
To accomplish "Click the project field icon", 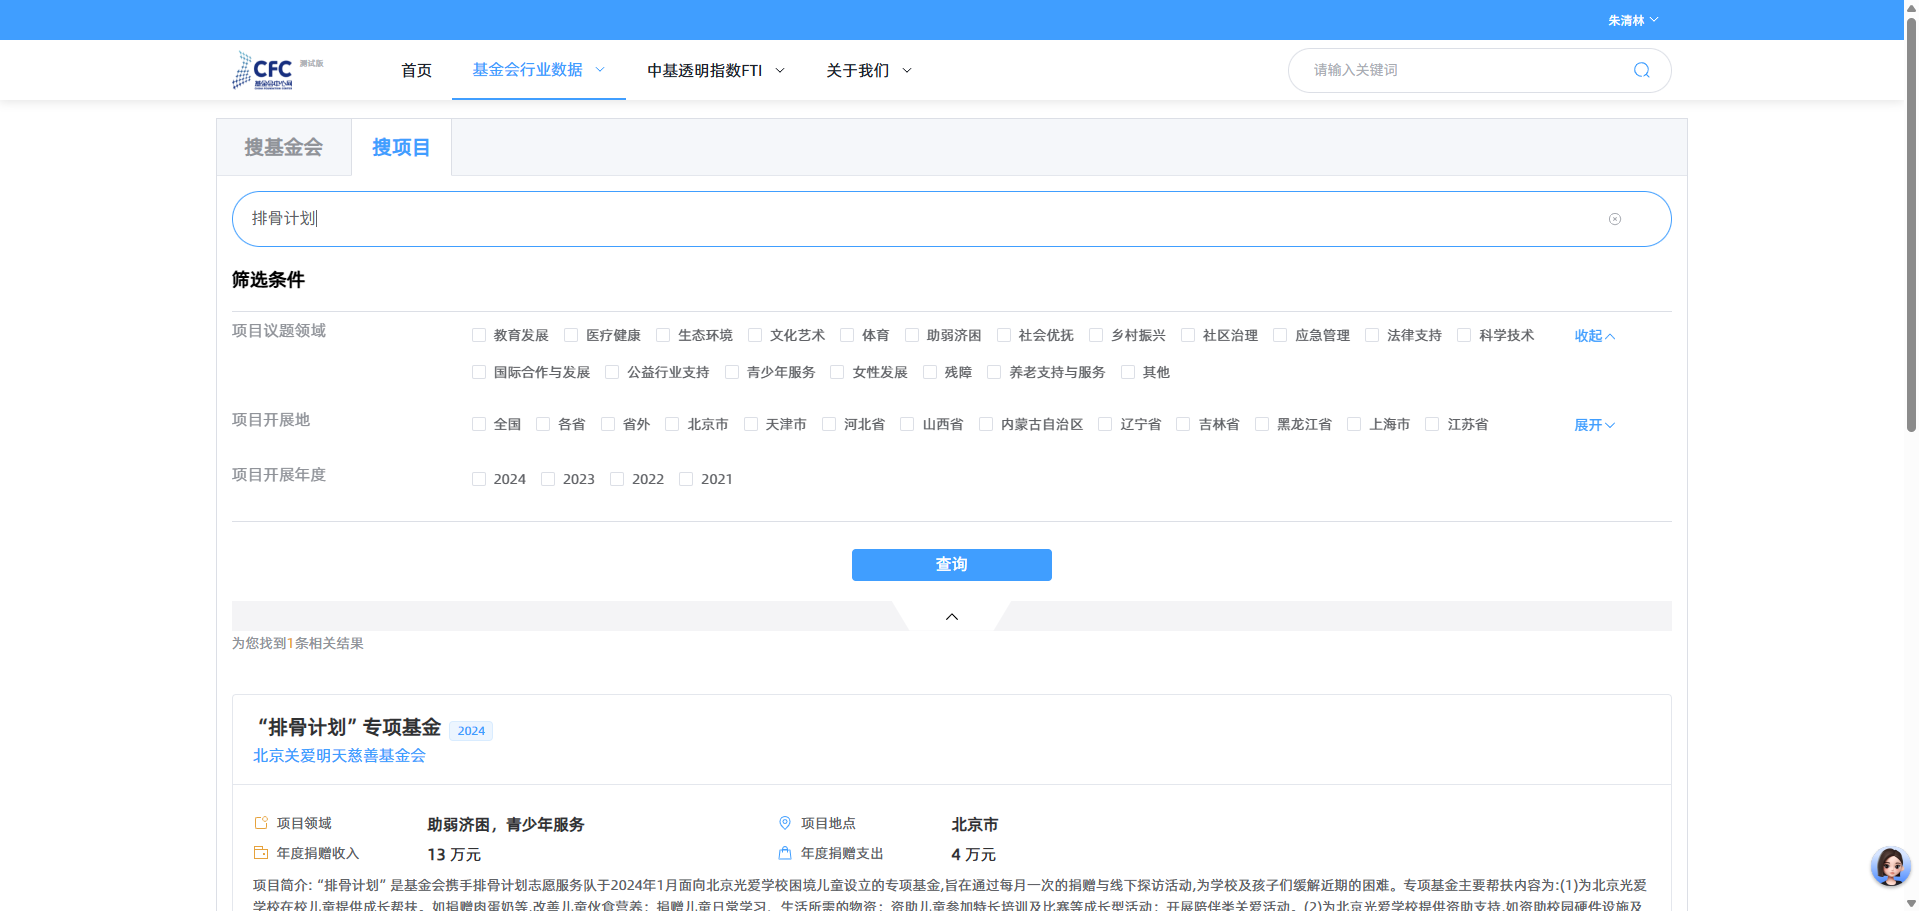I will click(261, 823).
